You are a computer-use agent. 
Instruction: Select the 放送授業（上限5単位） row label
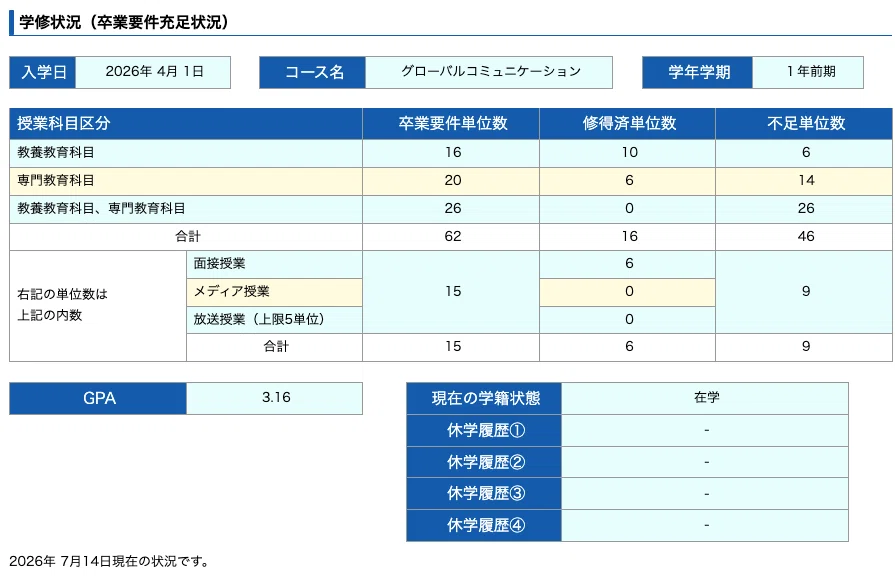tap(275, 320)
